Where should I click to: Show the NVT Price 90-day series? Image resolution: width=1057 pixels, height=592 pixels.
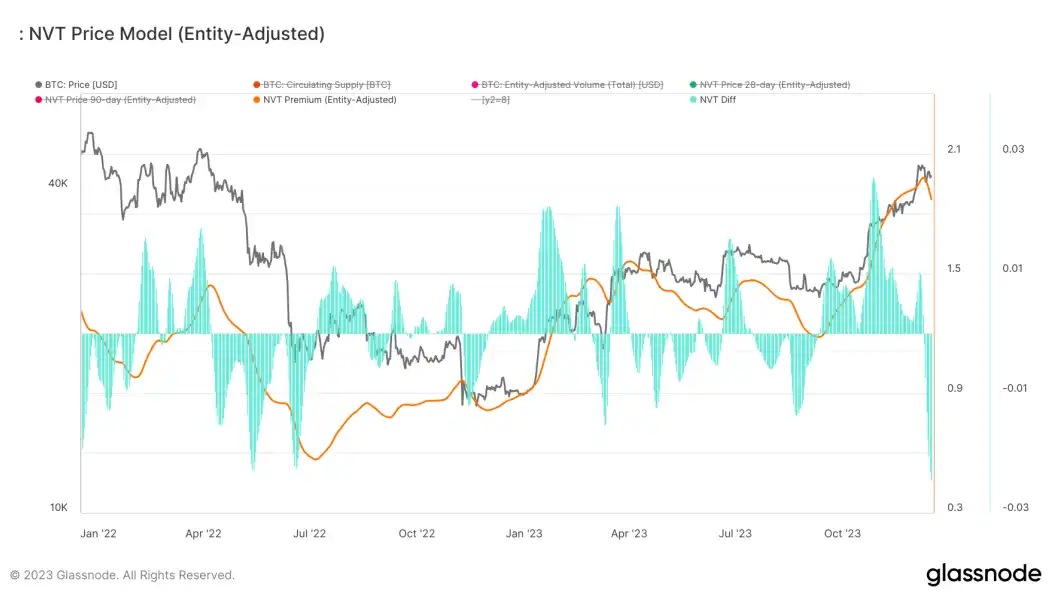120,100
